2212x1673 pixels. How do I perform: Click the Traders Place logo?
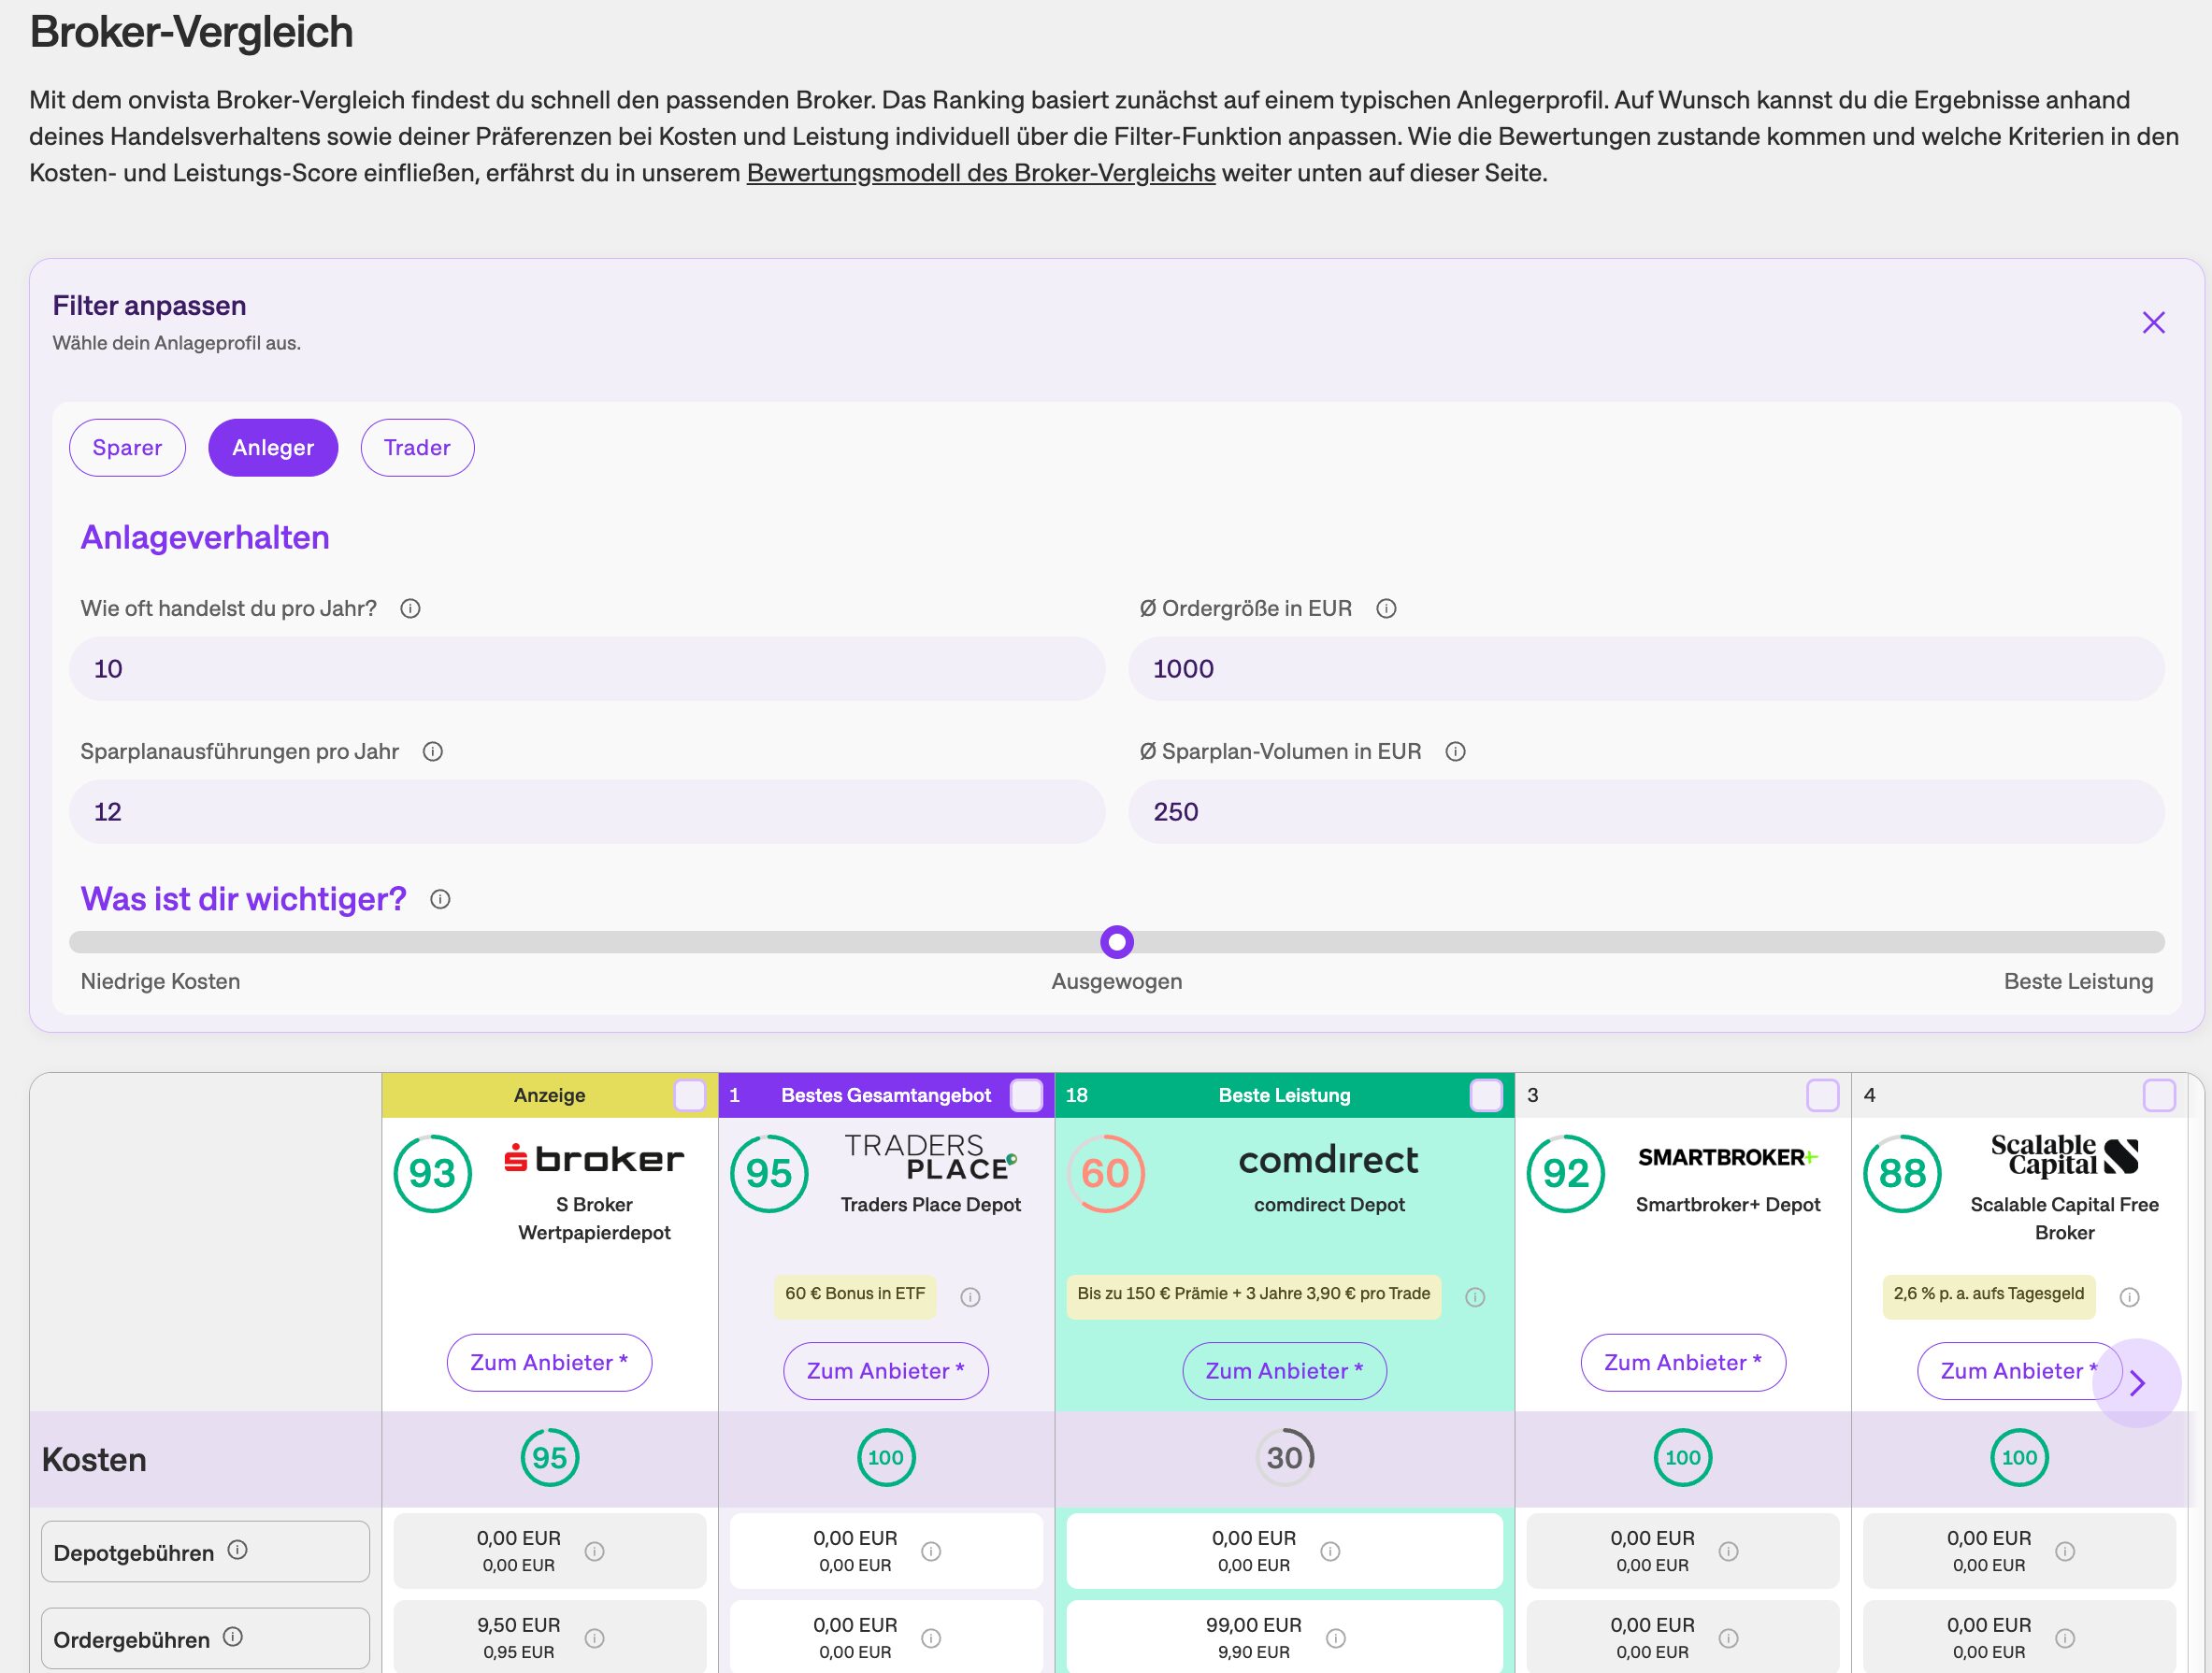931,1157
